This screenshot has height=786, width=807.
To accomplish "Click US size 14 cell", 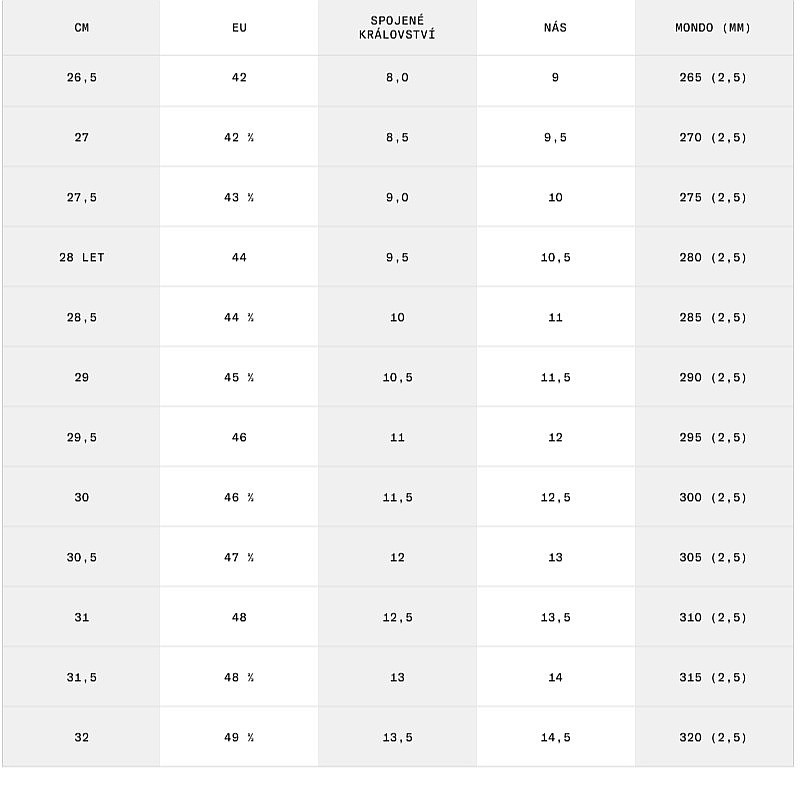I will 555,678.
